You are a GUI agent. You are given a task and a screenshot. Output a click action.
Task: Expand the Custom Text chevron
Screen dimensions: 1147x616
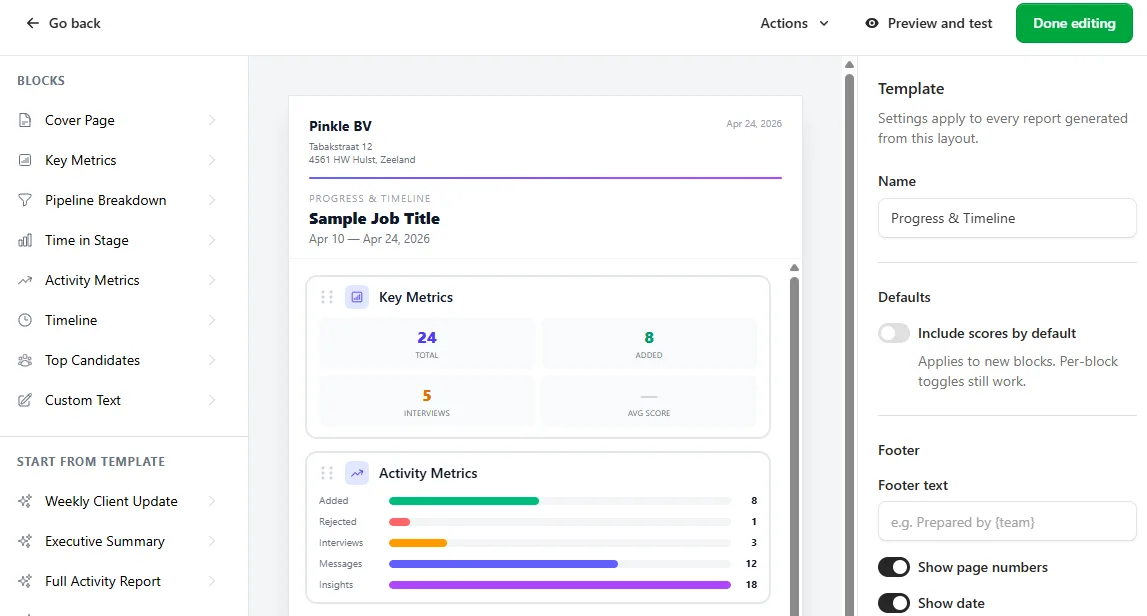(x=211, y=400)
